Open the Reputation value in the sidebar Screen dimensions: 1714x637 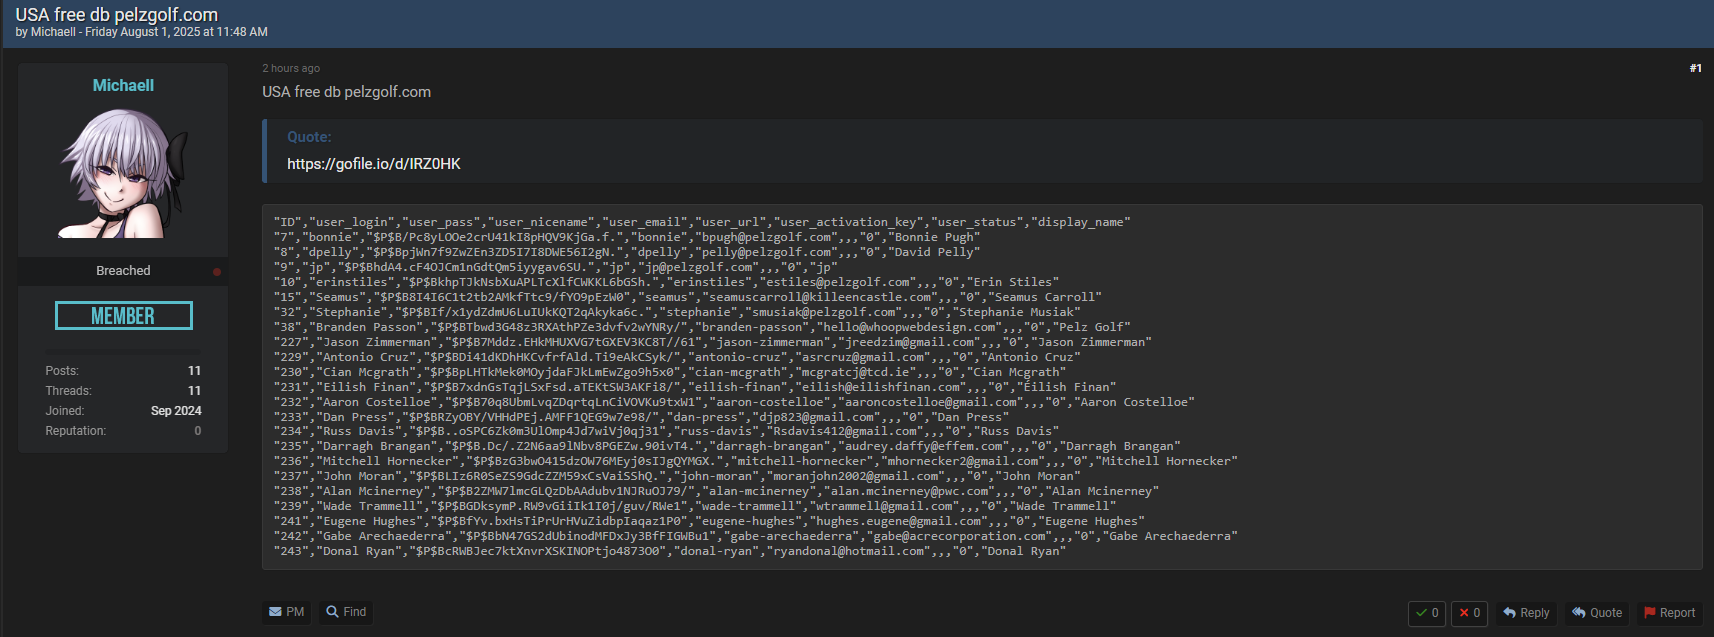click(x=197, y=431)
